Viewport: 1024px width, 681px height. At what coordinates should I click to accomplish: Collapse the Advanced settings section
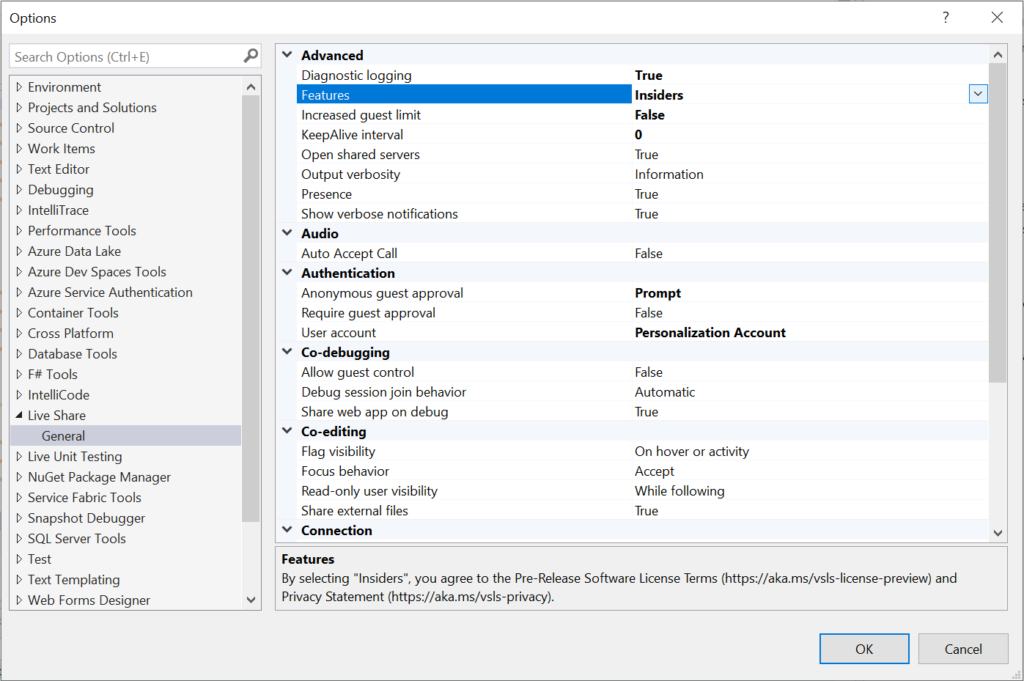click(x=288, y=55)
